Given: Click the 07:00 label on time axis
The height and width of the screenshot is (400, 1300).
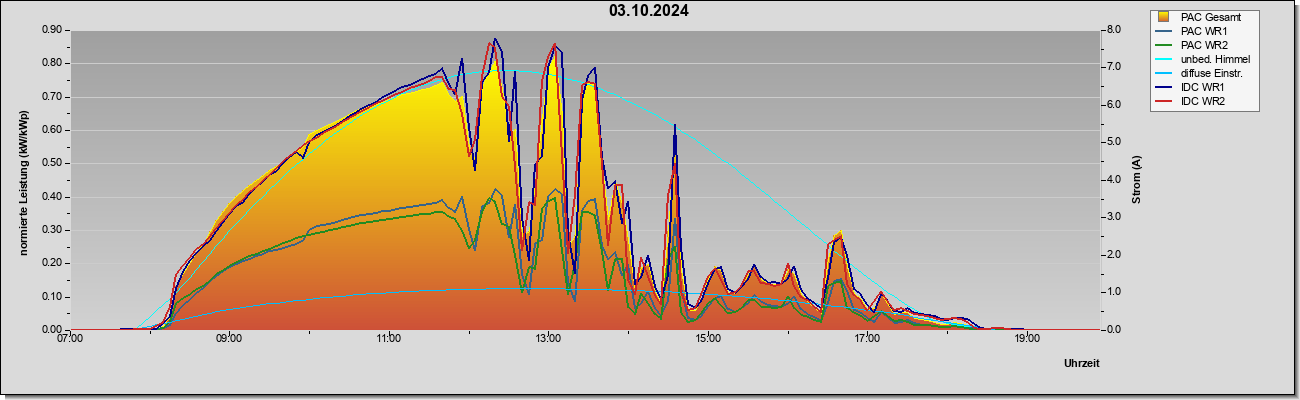Looking at the screenshot, I should coord(70,339).
